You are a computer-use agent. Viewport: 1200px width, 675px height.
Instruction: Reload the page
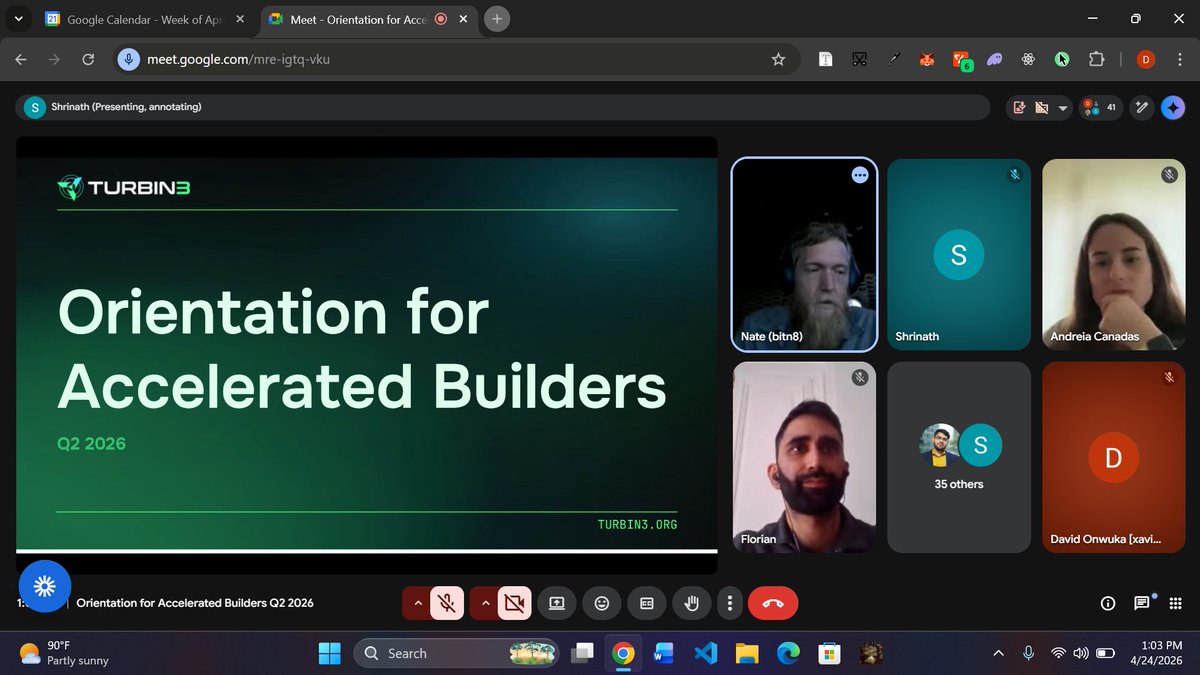[x=88, y=60]
